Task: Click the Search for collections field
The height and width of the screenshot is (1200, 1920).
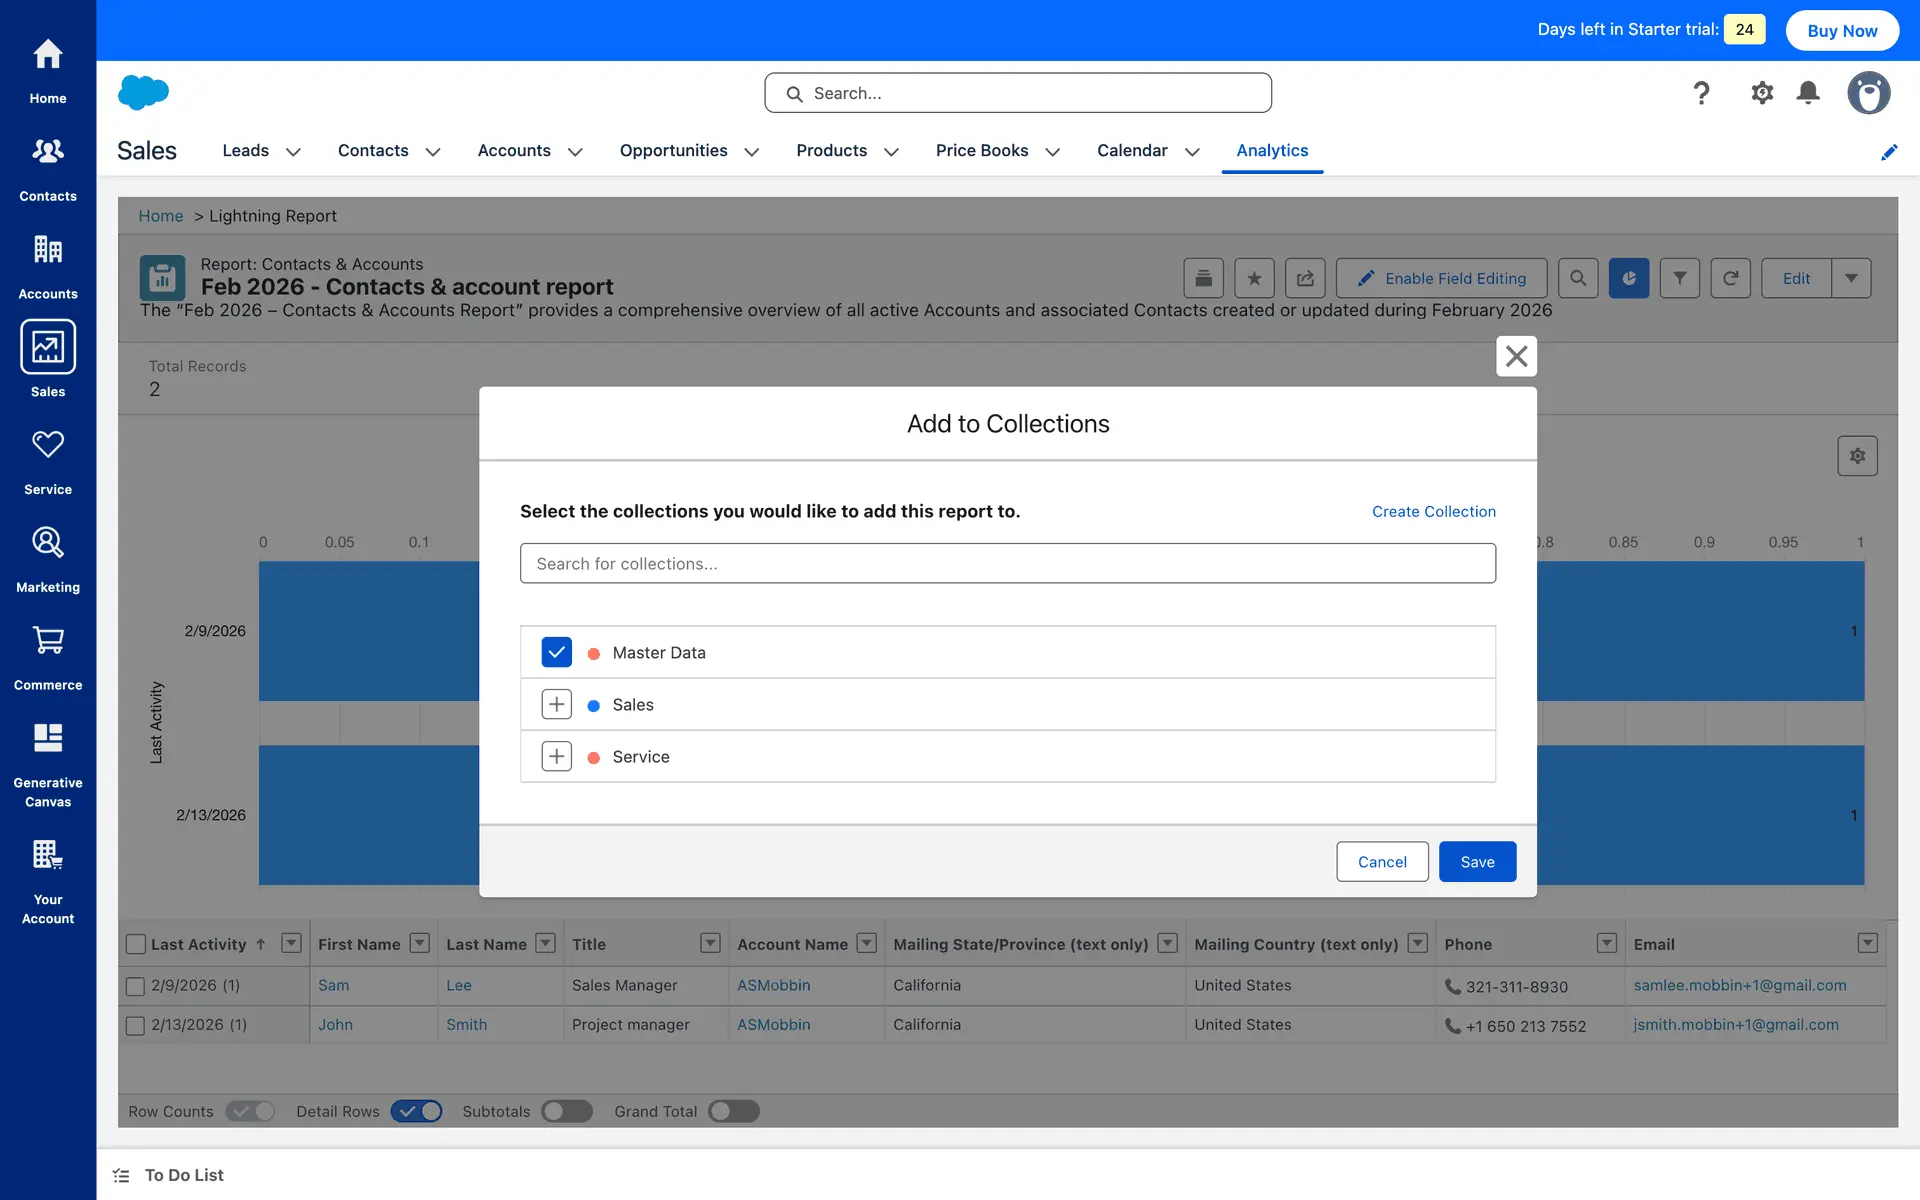Action: point(1007,563)
